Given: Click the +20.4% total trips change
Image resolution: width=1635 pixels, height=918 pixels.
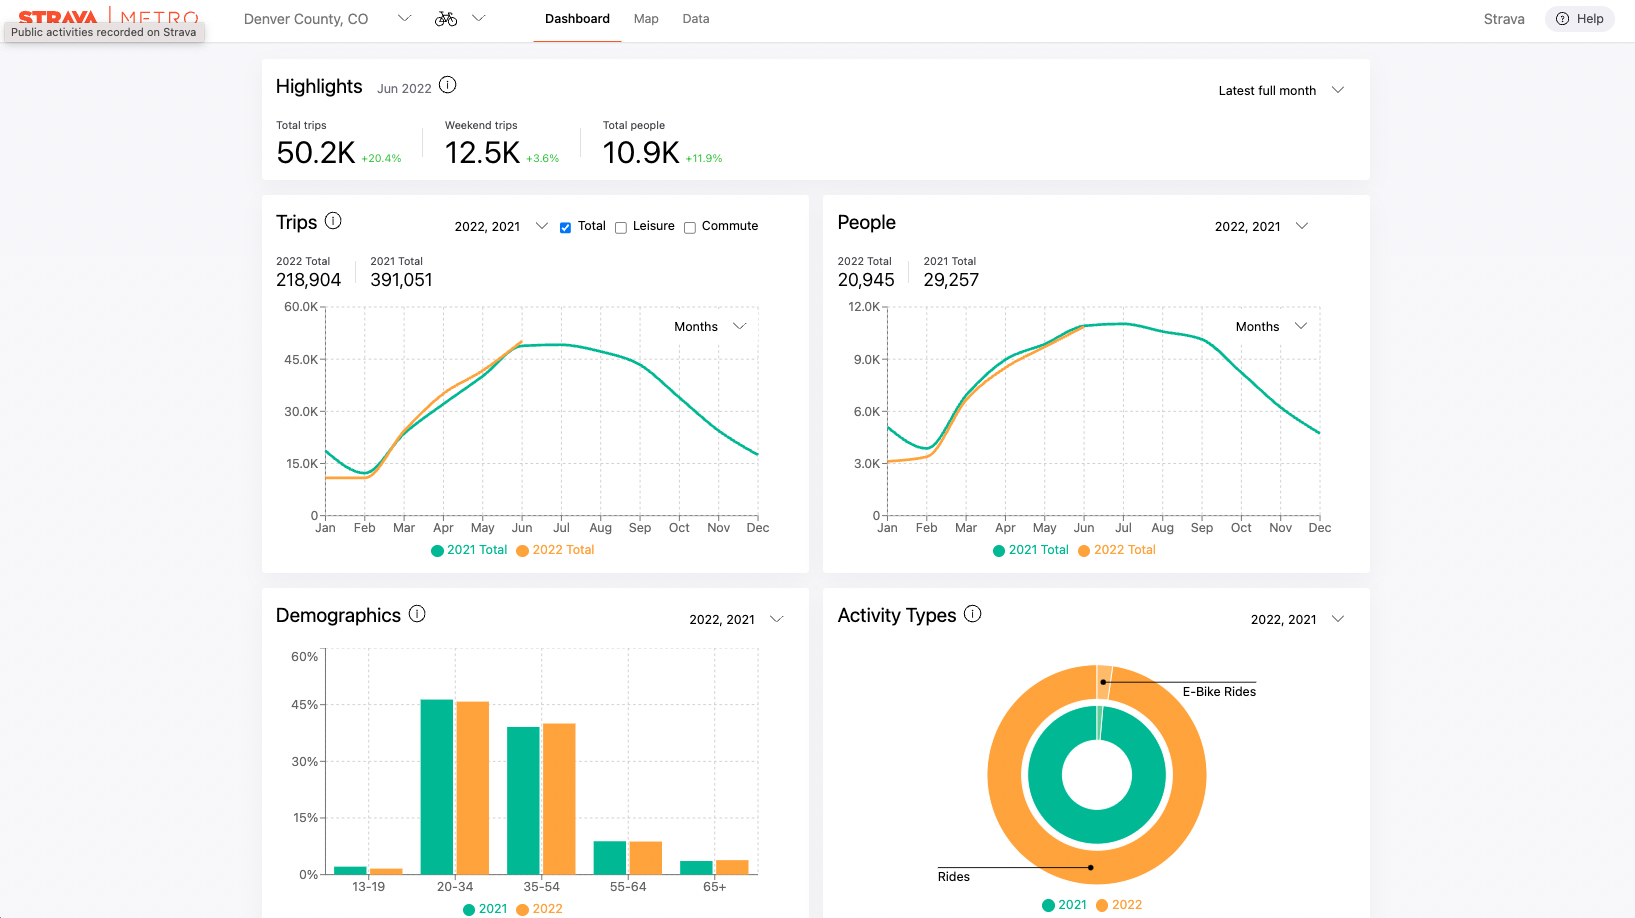Looking at the screenshot, I should tap(381, 159).
